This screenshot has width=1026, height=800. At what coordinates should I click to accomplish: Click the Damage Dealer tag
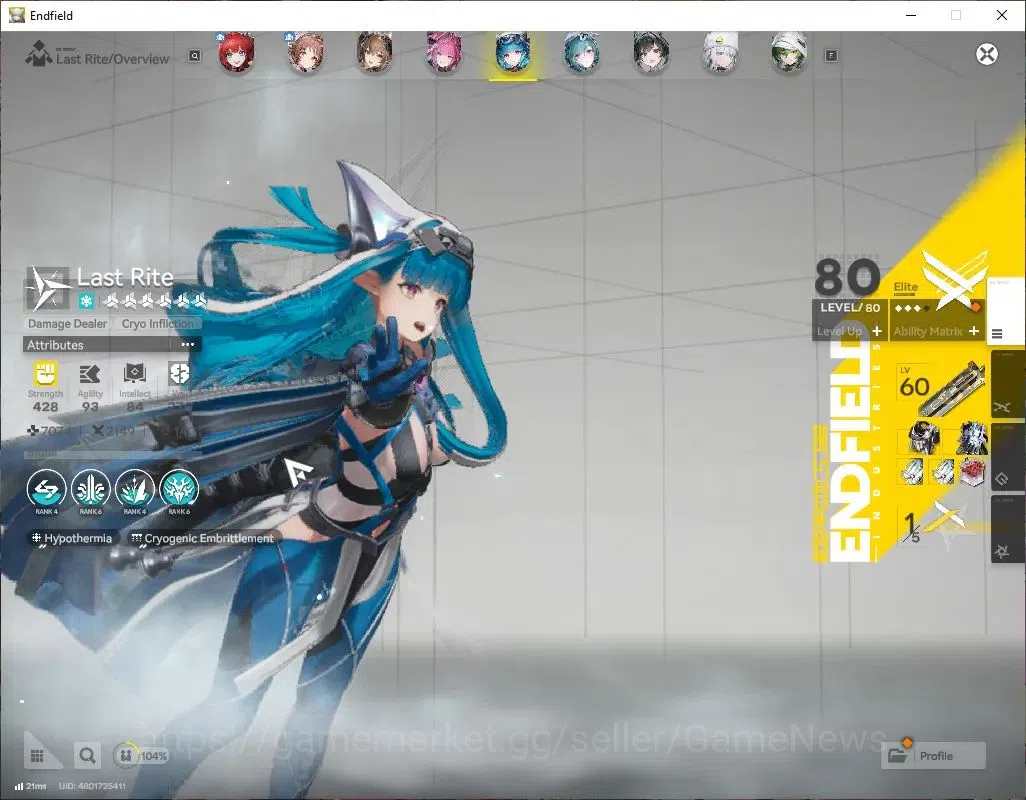(67, 324)
